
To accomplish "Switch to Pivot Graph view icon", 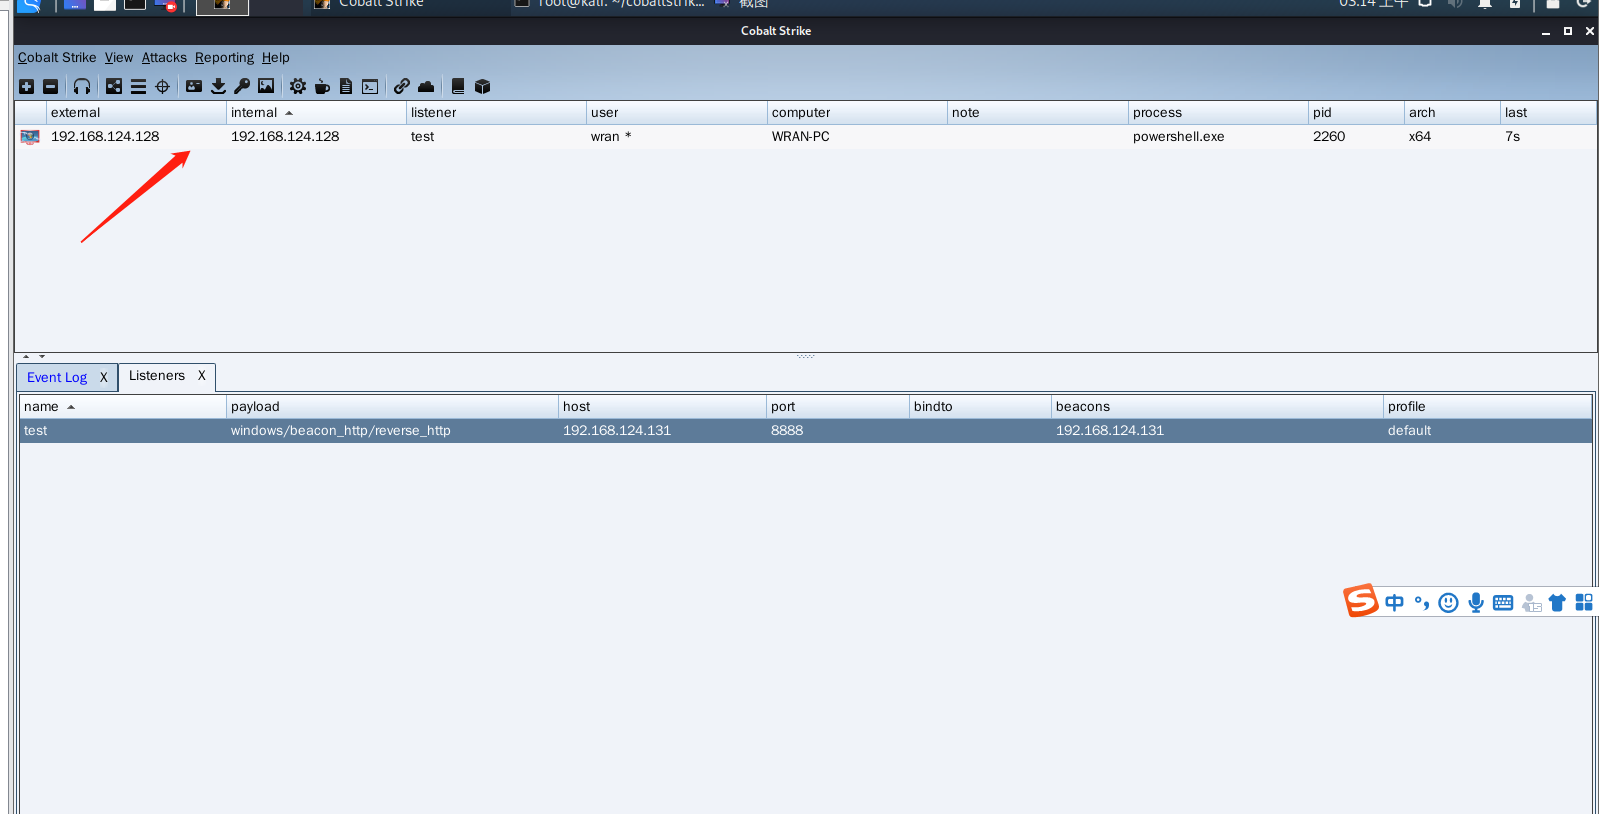I will point(114,87).
